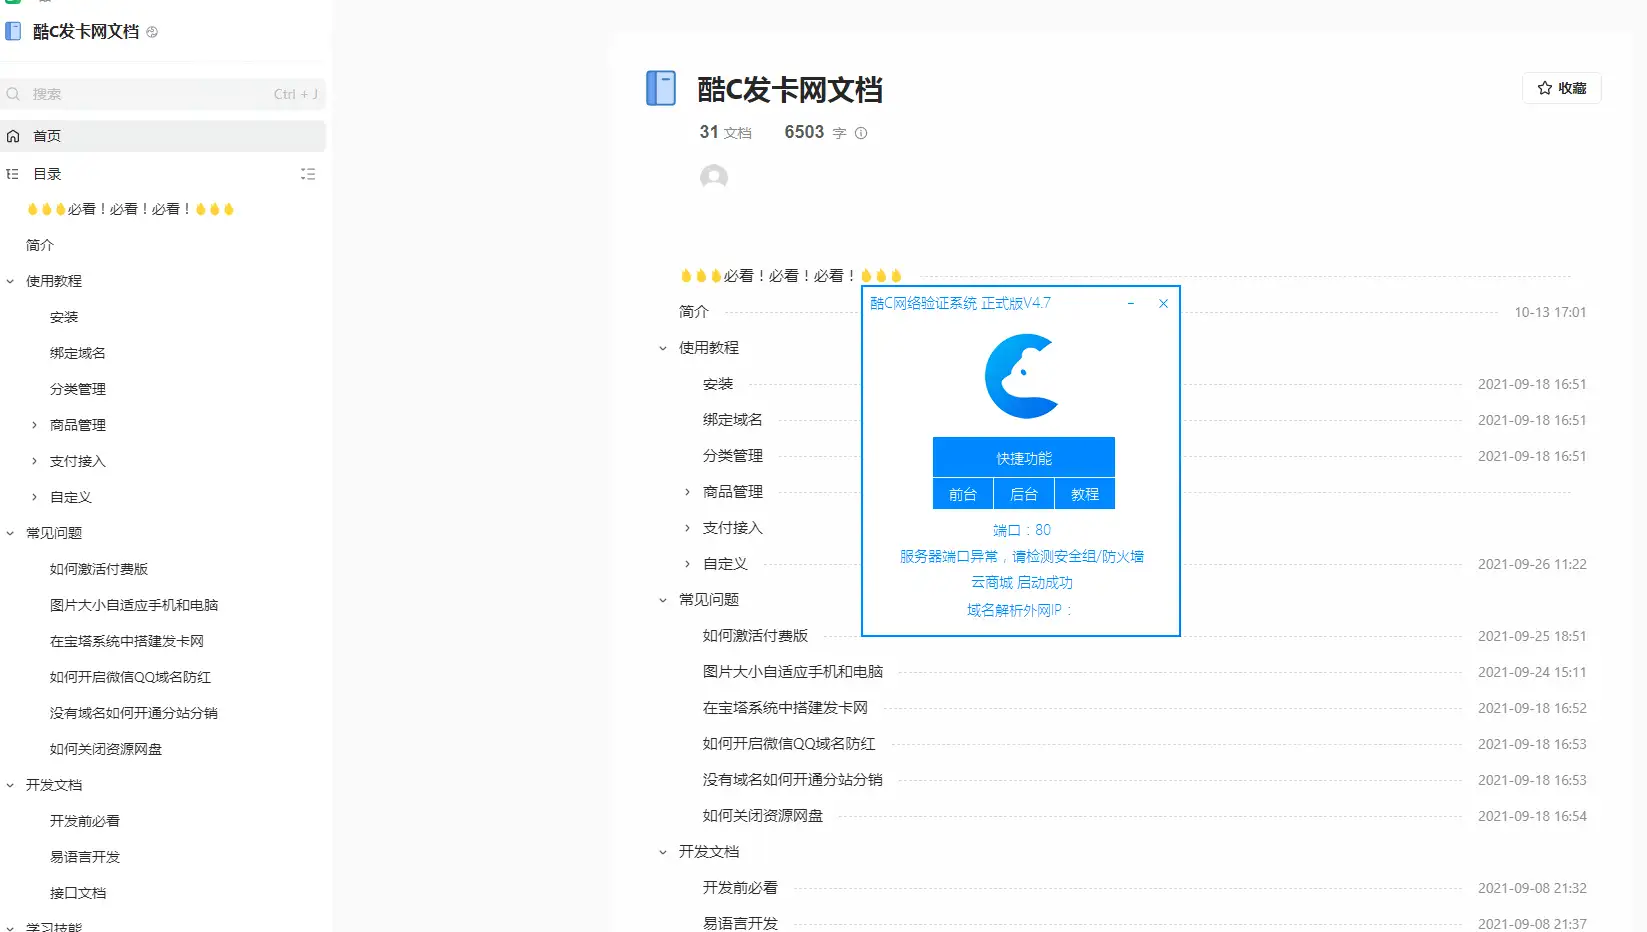
Task: Click the book icon beside 酷C发卡网文档 title
Action: coord(660,88)
